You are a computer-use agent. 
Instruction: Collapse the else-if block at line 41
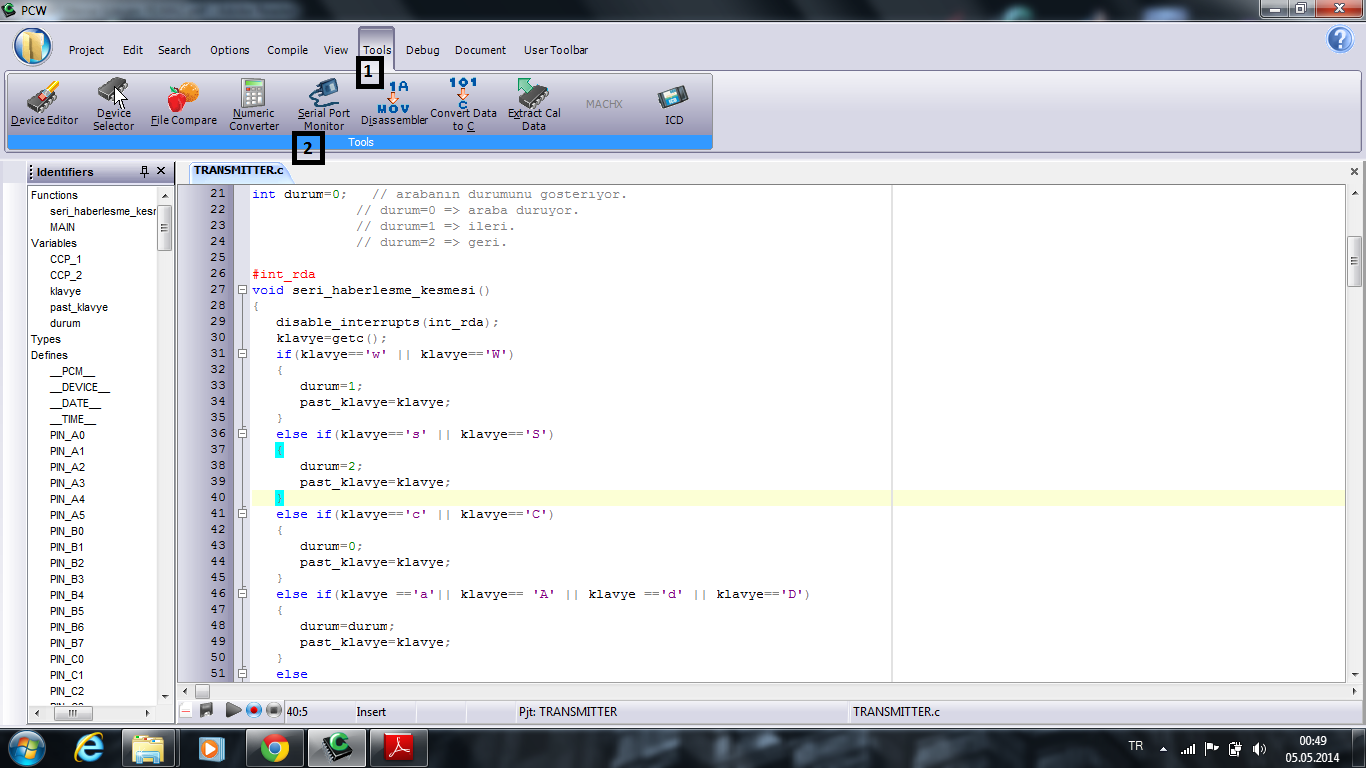pos(242,514)
